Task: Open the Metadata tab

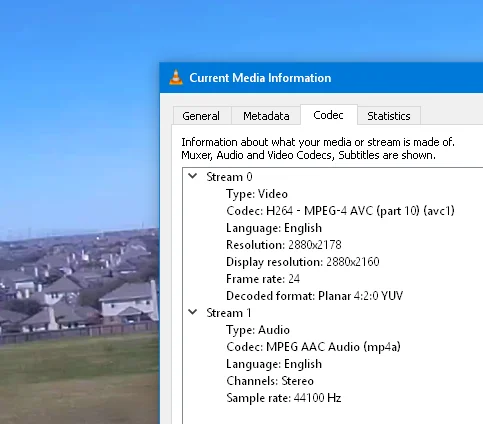Action: click(266, 116)
